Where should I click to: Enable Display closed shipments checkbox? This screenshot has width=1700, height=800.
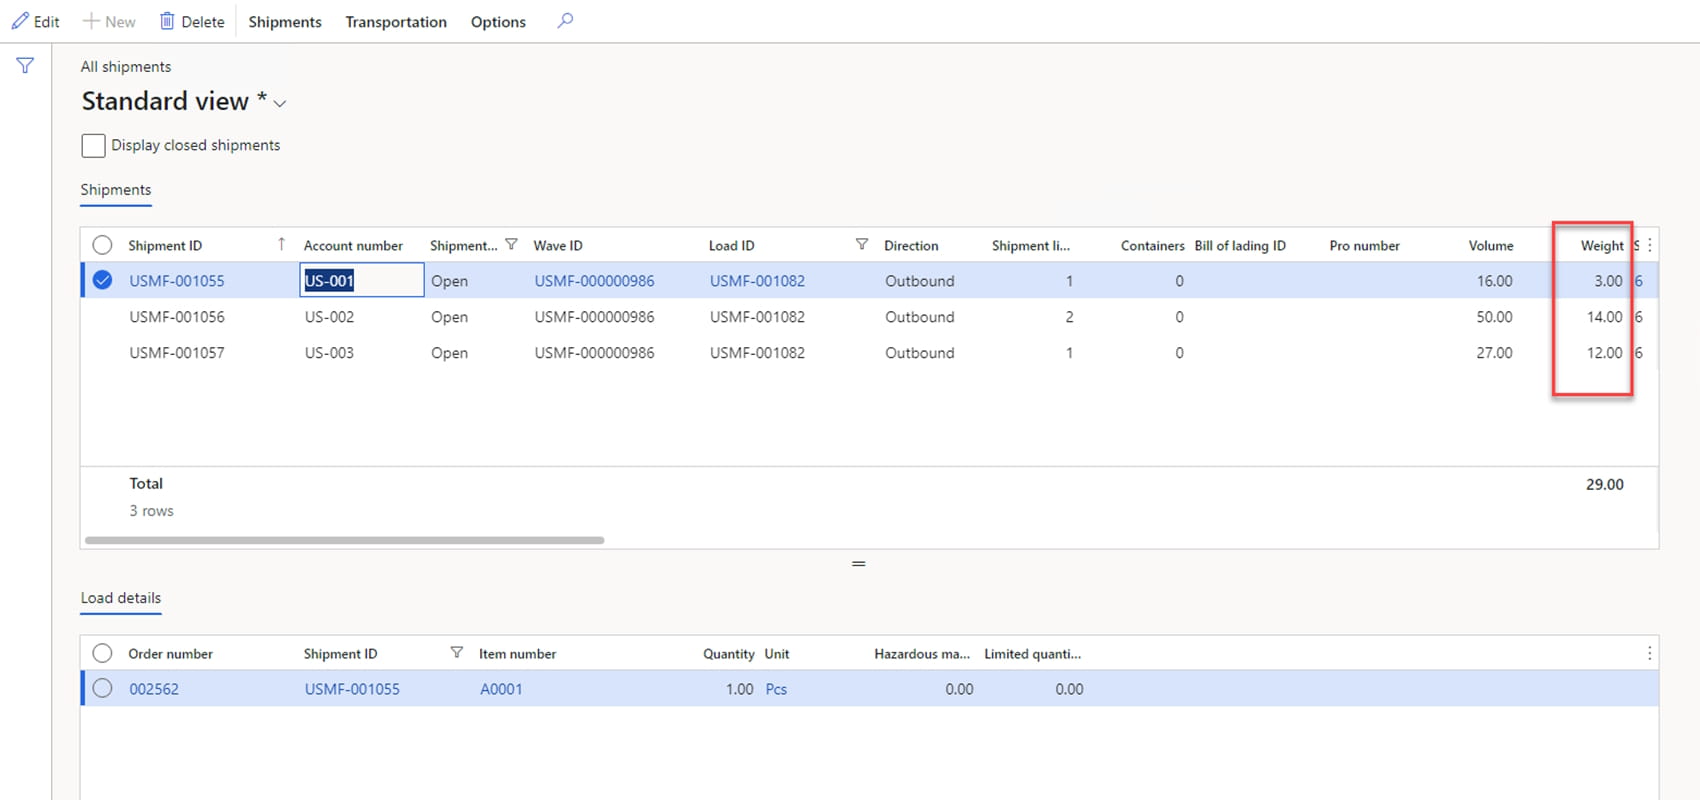93,146
